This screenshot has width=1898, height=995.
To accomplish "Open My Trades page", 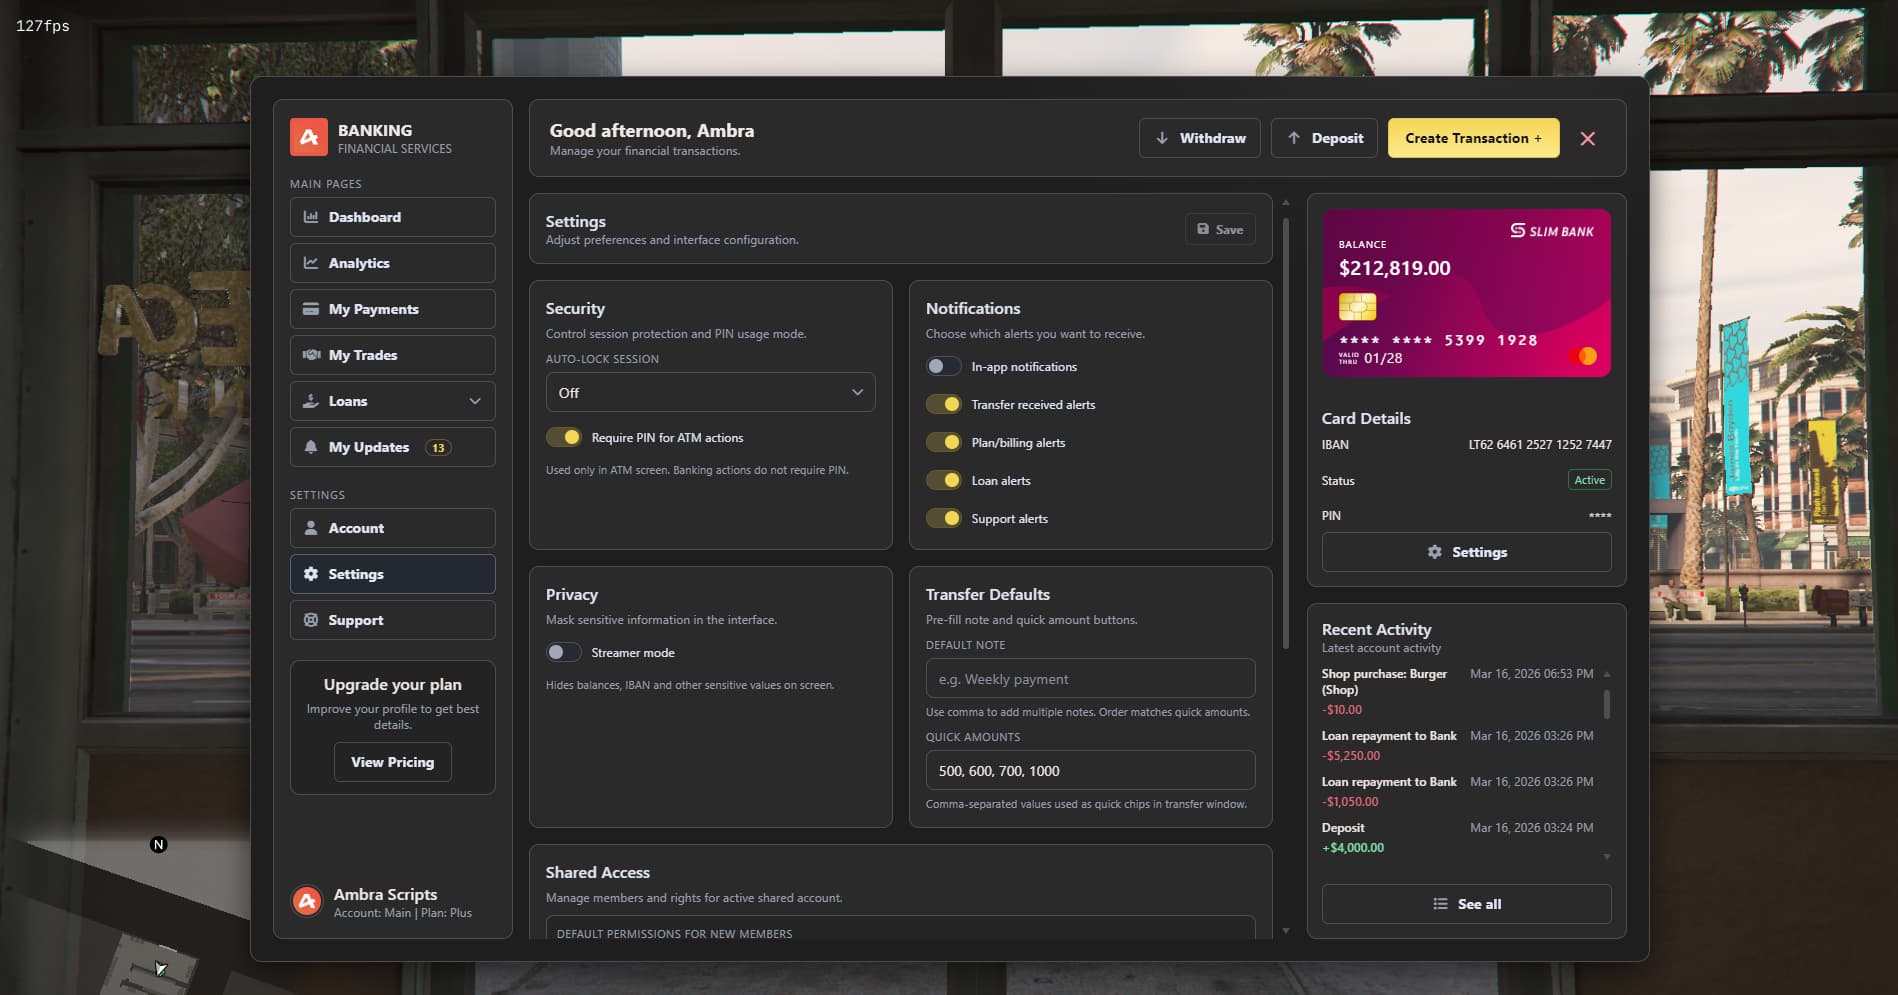I will [x=392, y=355].
